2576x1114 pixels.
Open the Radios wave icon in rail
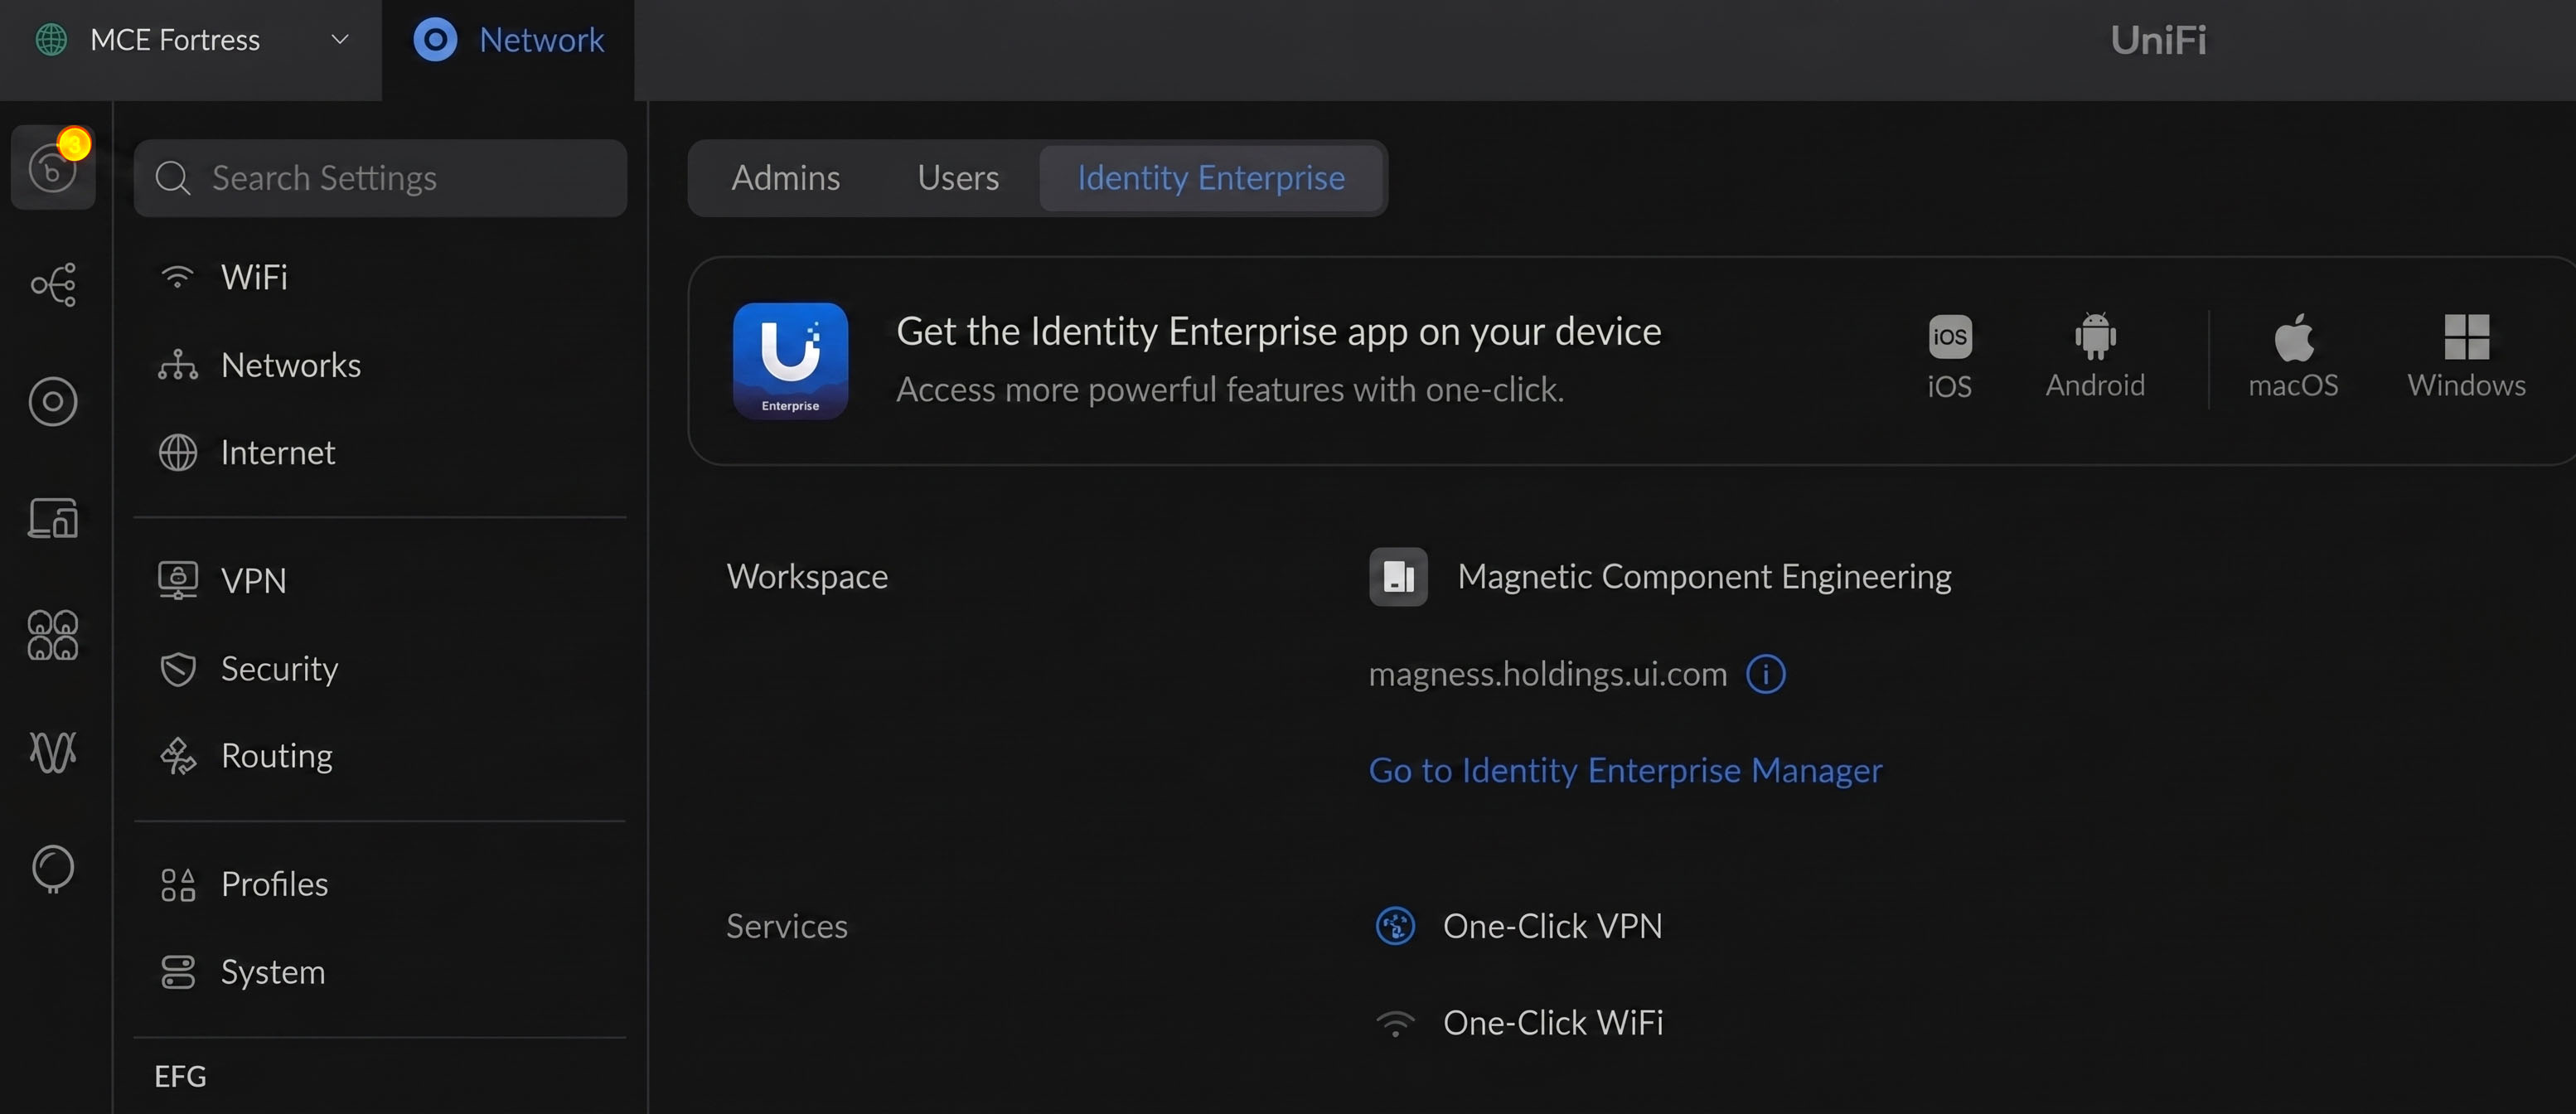coord(53,752)
